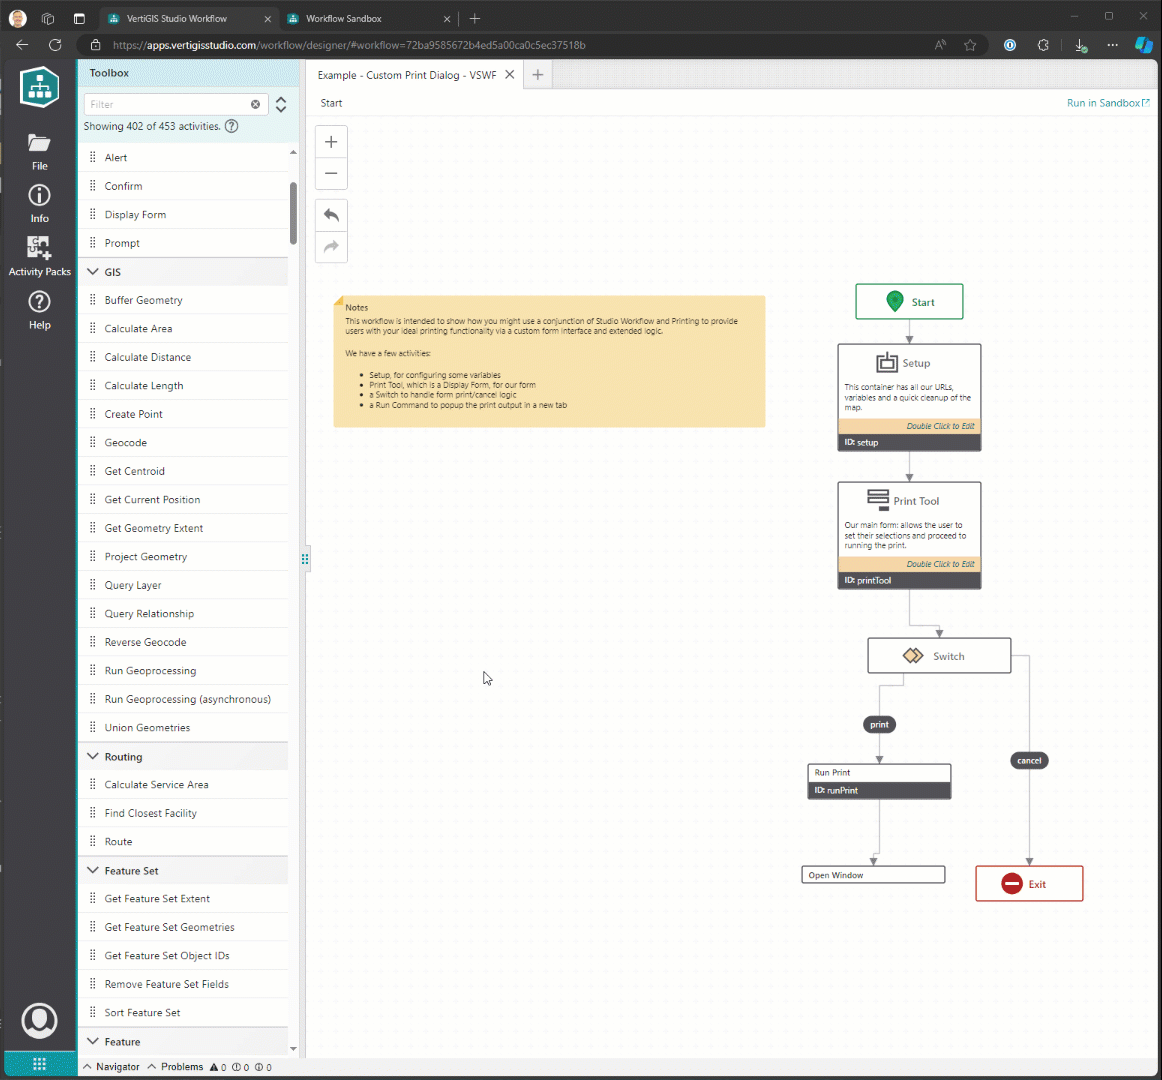This screenshot has width=1162, height=1080.
Task: Select the Switch activity icon
Action: click(913, 655)
